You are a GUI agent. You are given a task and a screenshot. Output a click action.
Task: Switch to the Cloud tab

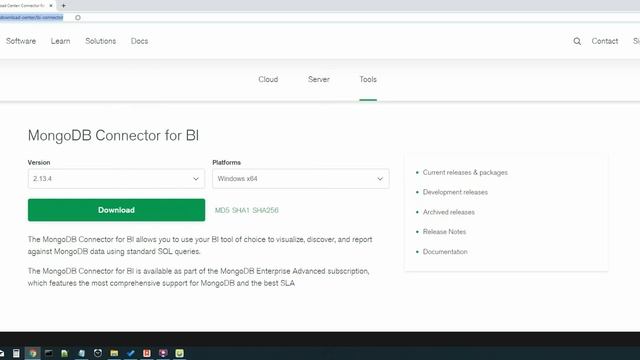point(268,80)
